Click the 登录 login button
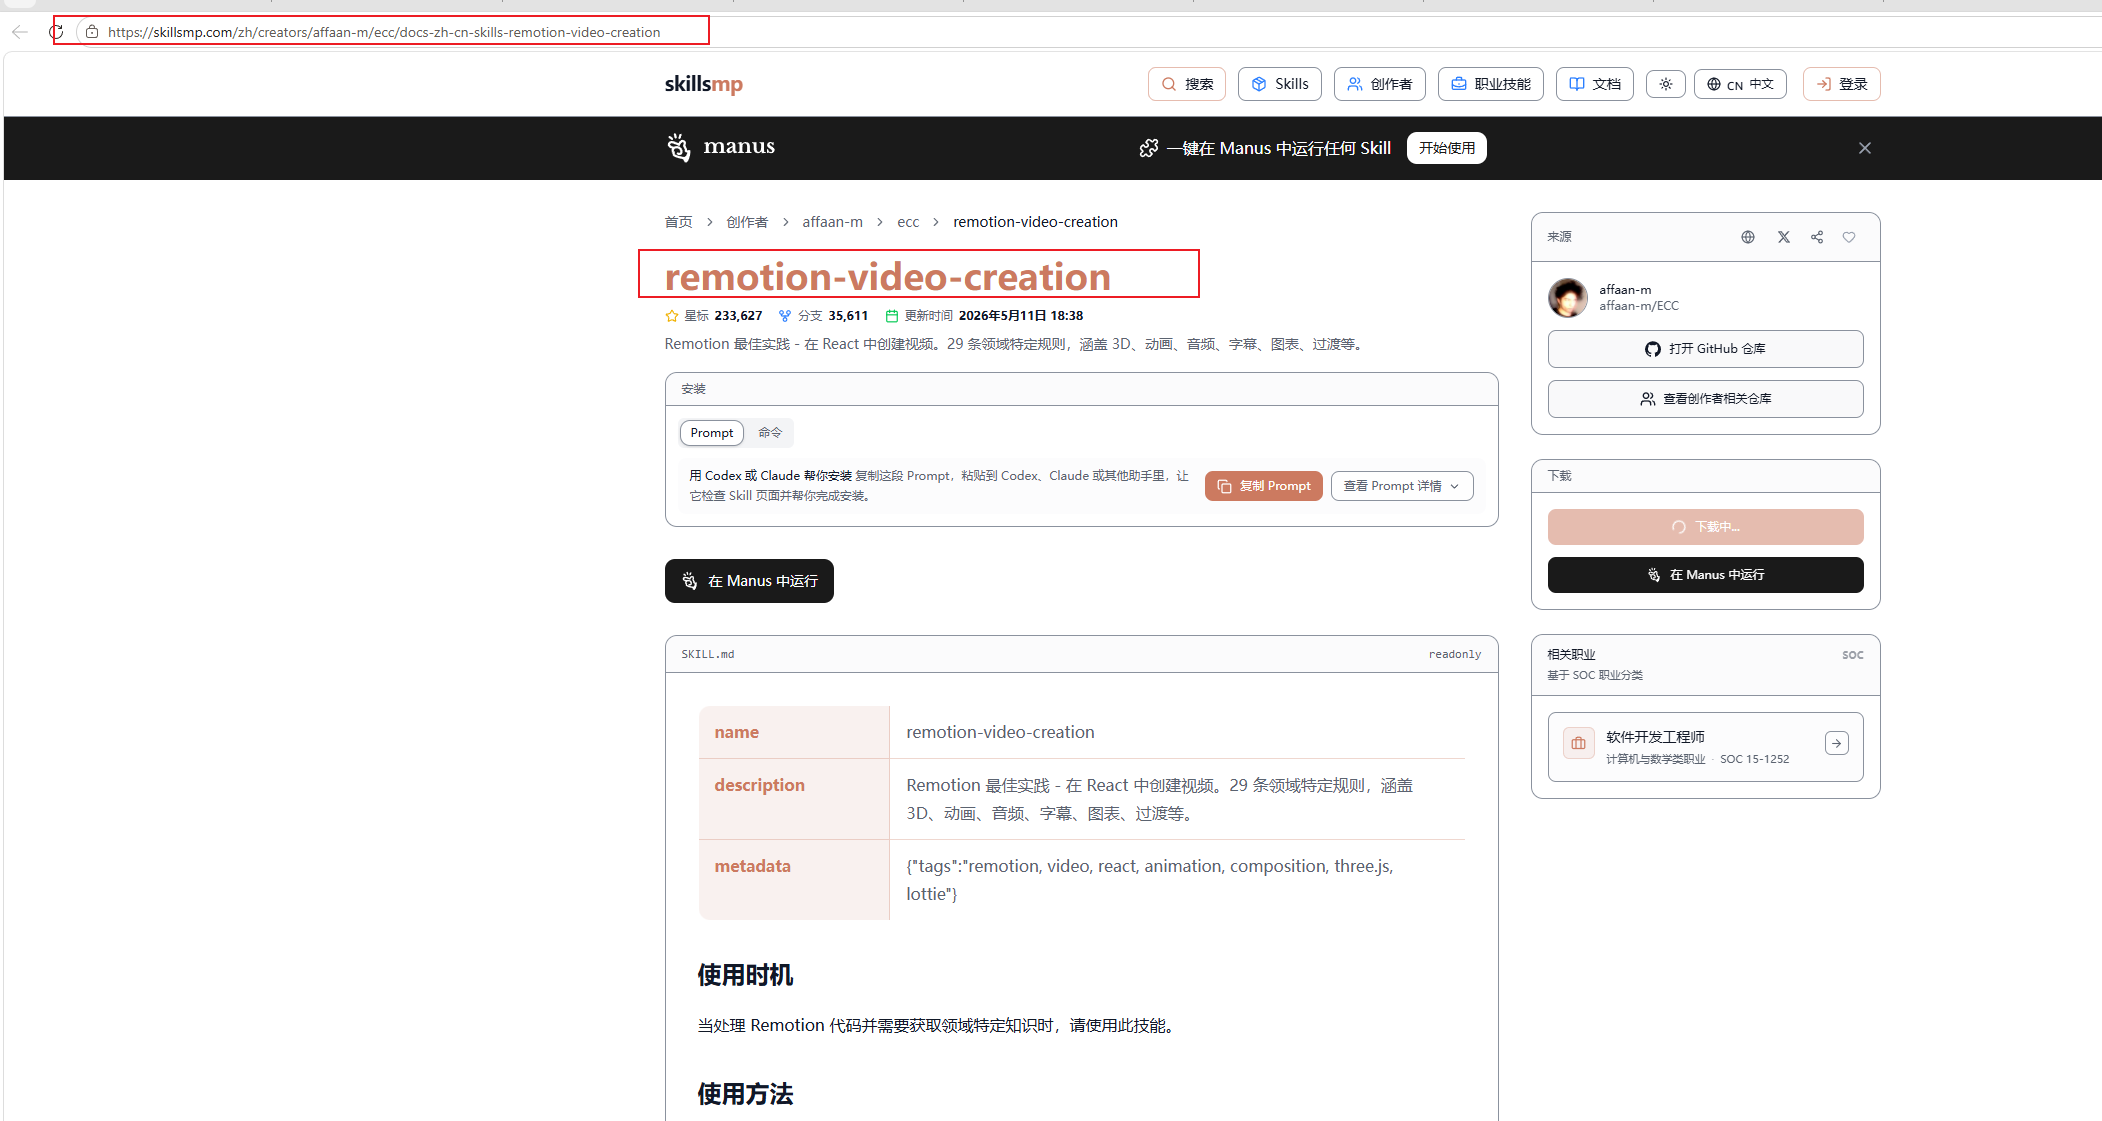Image resolution: width=2102 pixels, height=1121 pixels. (x=1842, y=84)
